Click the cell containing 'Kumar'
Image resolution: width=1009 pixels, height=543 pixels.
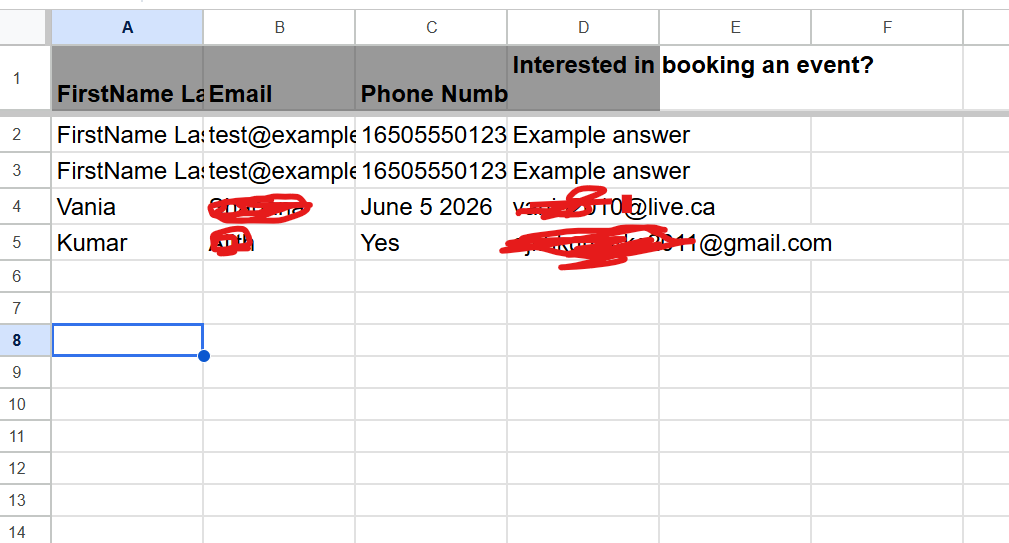(127, 243)
